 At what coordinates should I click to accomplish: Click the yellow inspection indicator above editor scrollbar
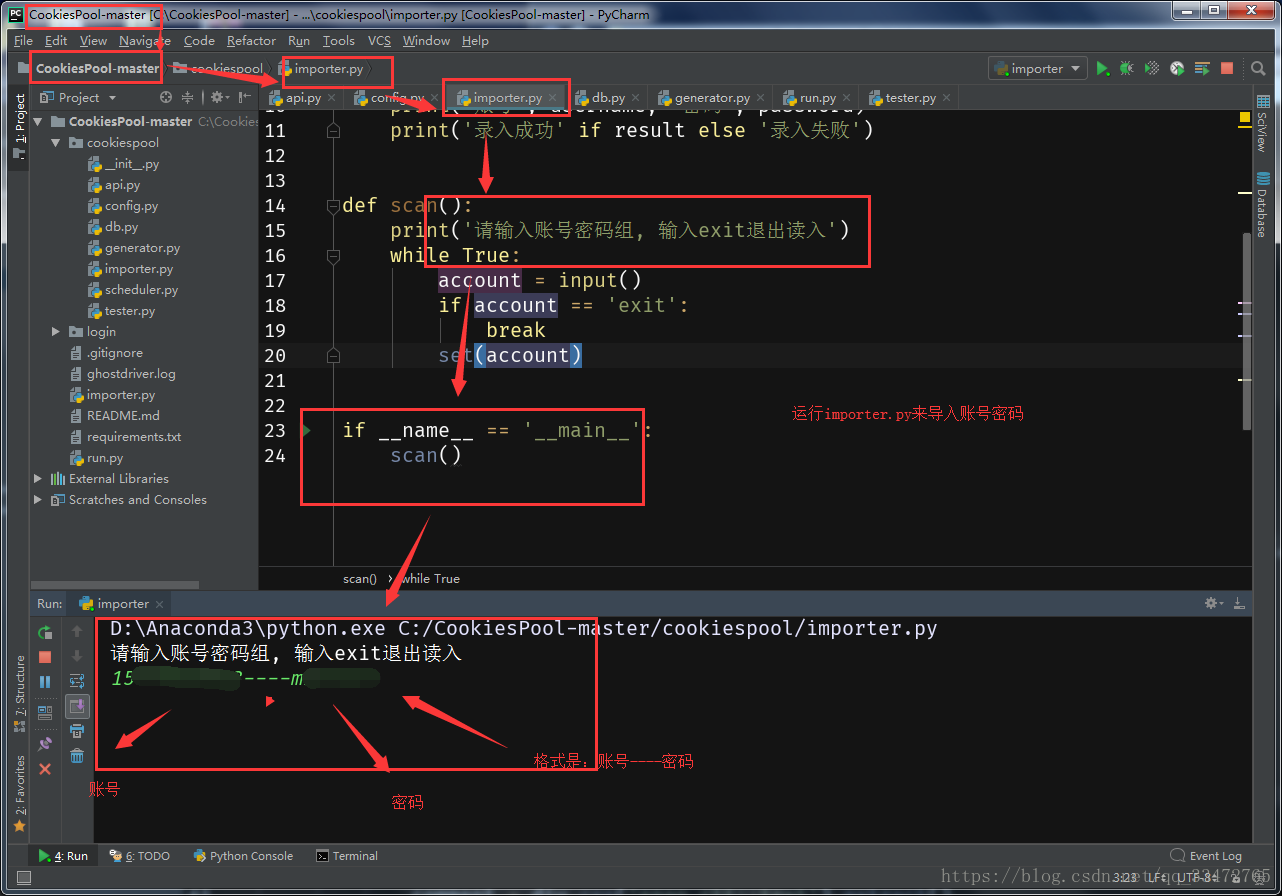pyautogui.click(x=1245, y=117)
